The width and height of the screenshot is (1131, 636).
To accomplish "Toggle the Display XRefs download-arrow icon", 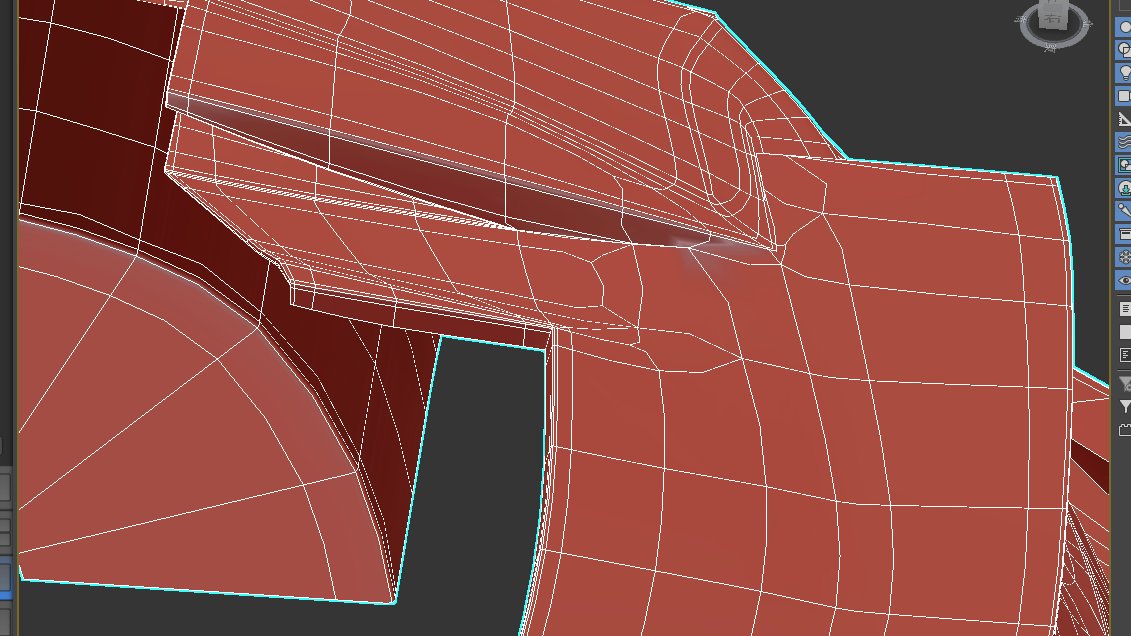I will pos(1124,188).
